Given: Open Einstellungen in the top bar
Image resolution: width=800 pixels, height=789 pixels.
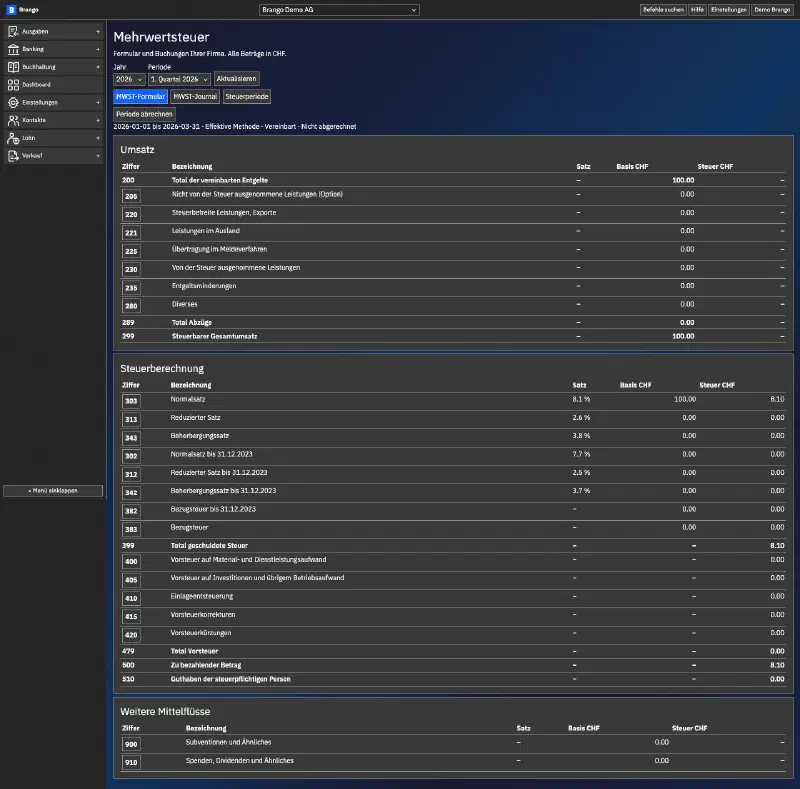Looking at the screenshot, I should click(x=729, y=10).
